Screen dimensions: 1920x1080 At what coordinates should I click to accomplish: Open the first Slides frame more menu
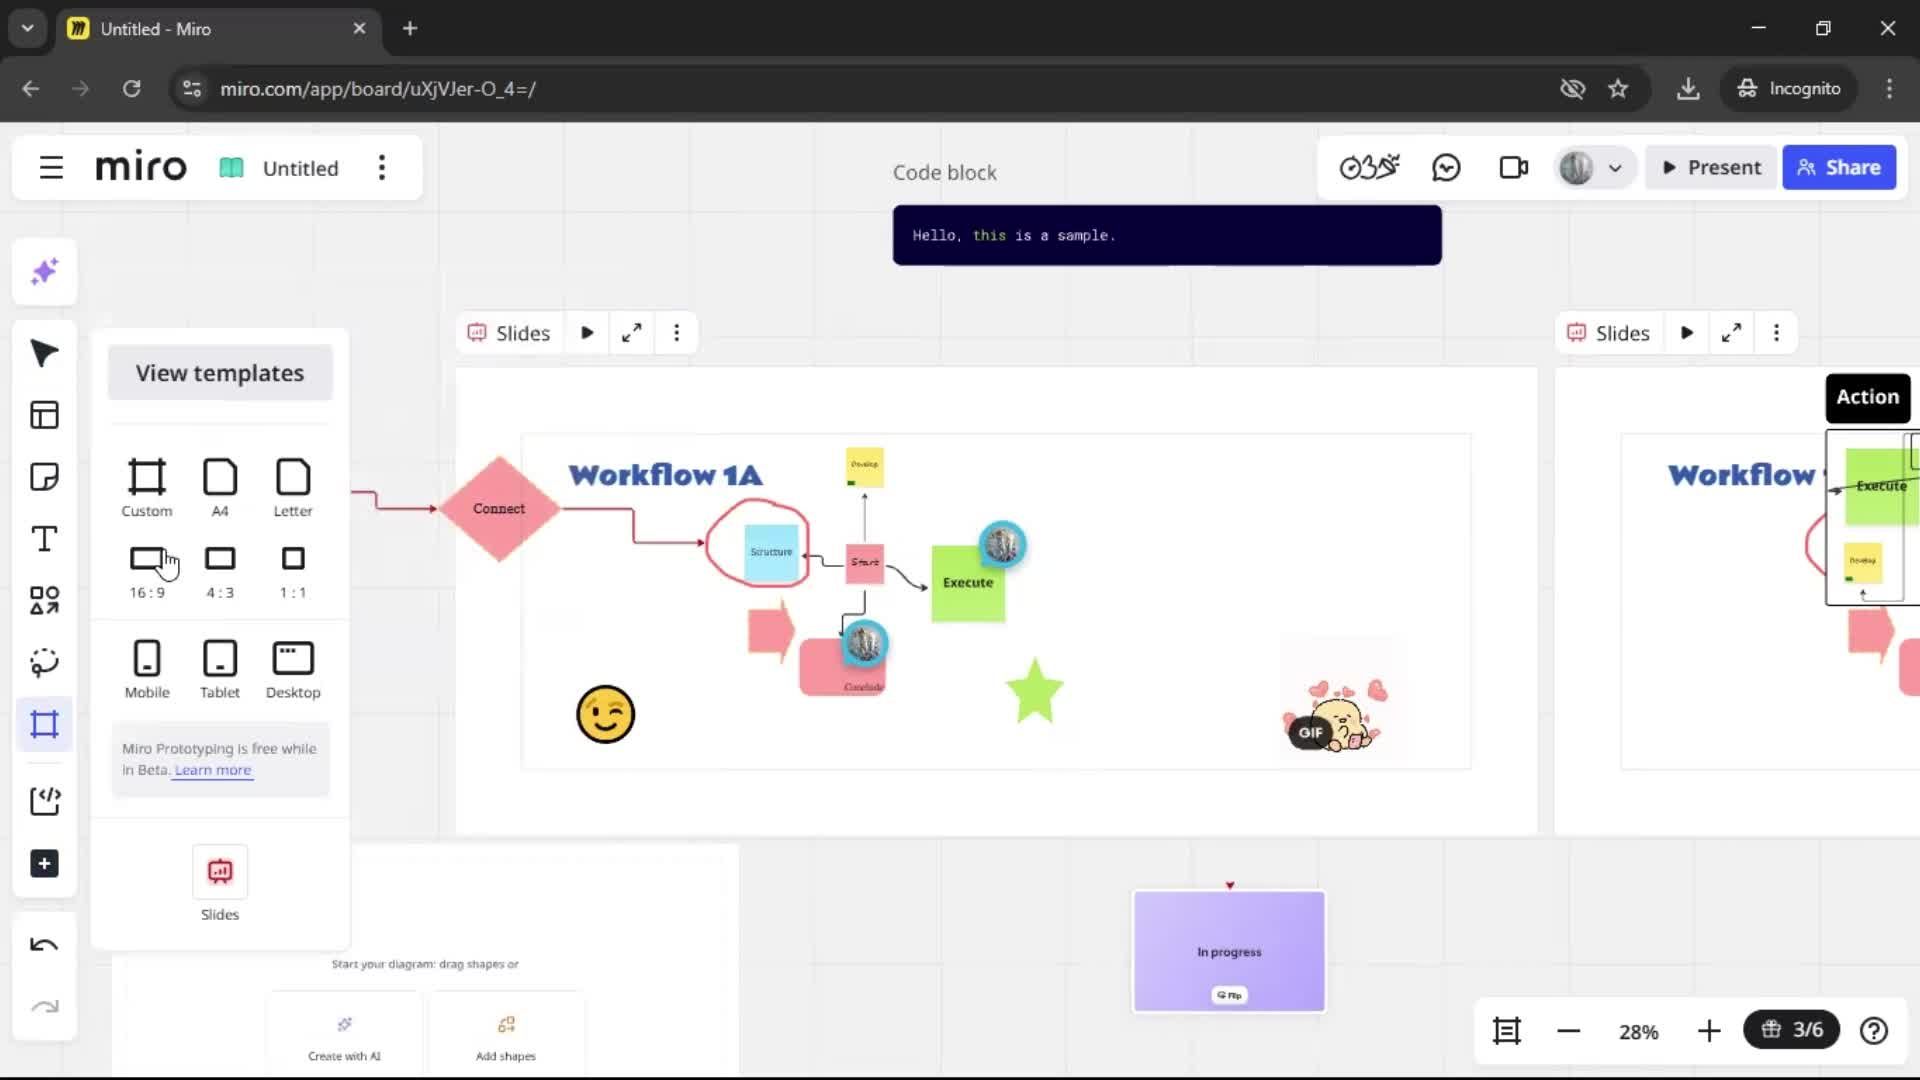[x=677, y=333]
